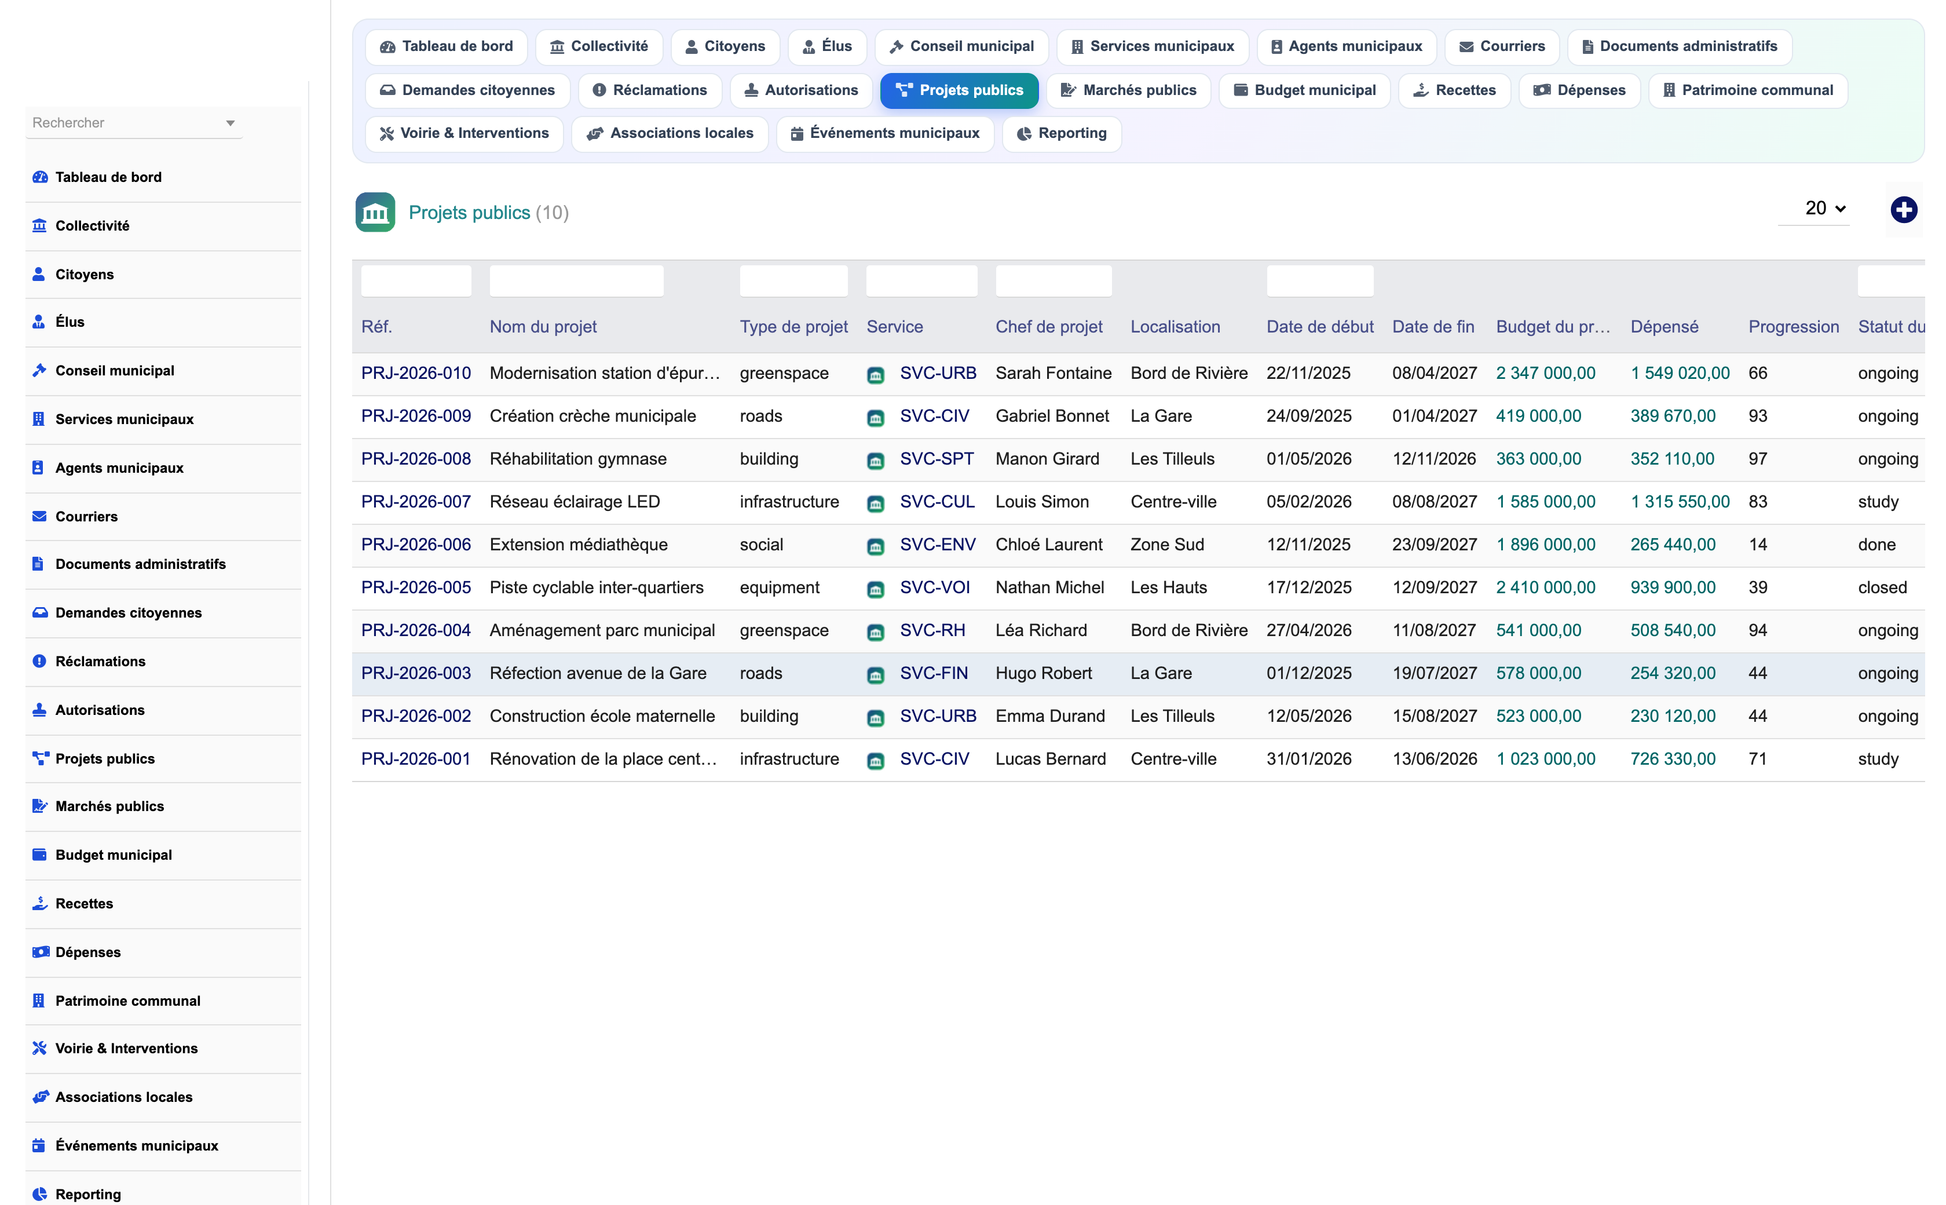Click the Nom du projet filter field

(x=576, y=281)
